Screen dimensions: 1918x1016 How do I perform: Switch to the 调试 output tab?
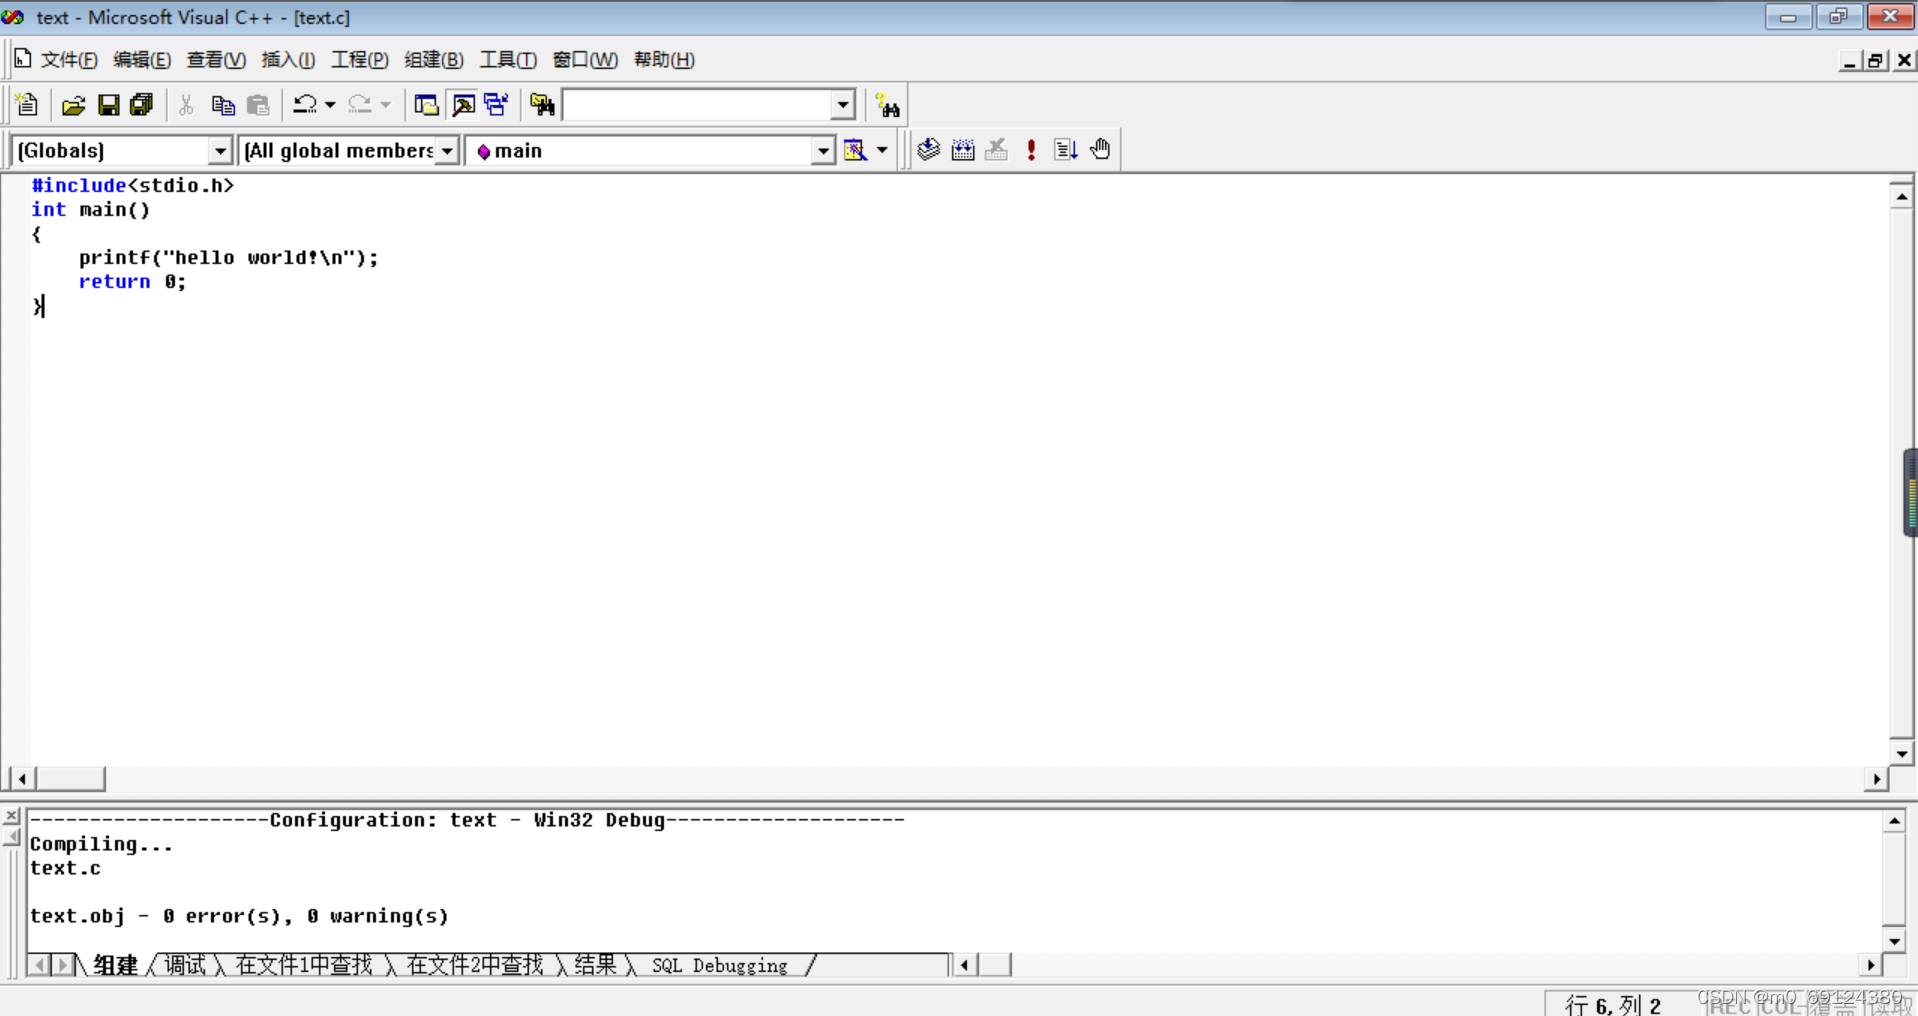[x=185, y=965]
